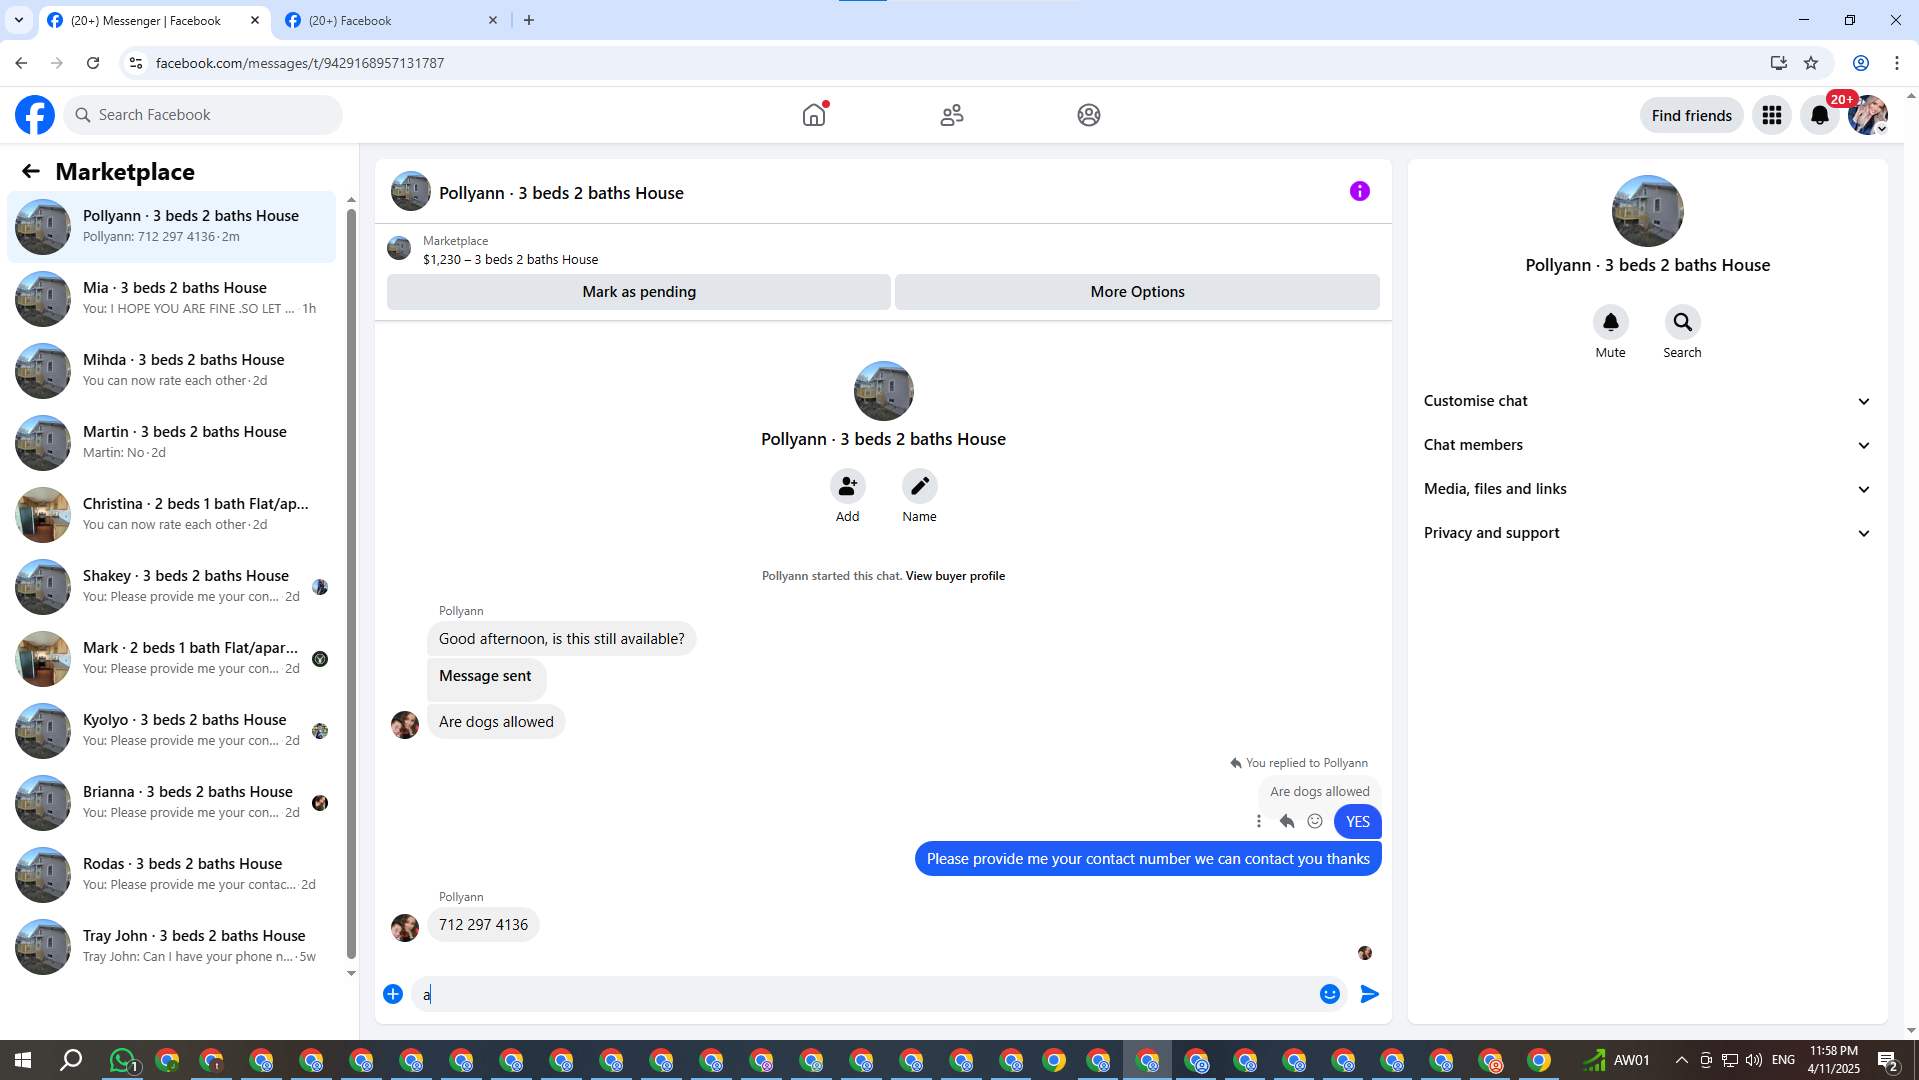Add people to the chat
Viewport: 1919px width, 1080px height.
point(847,486)
